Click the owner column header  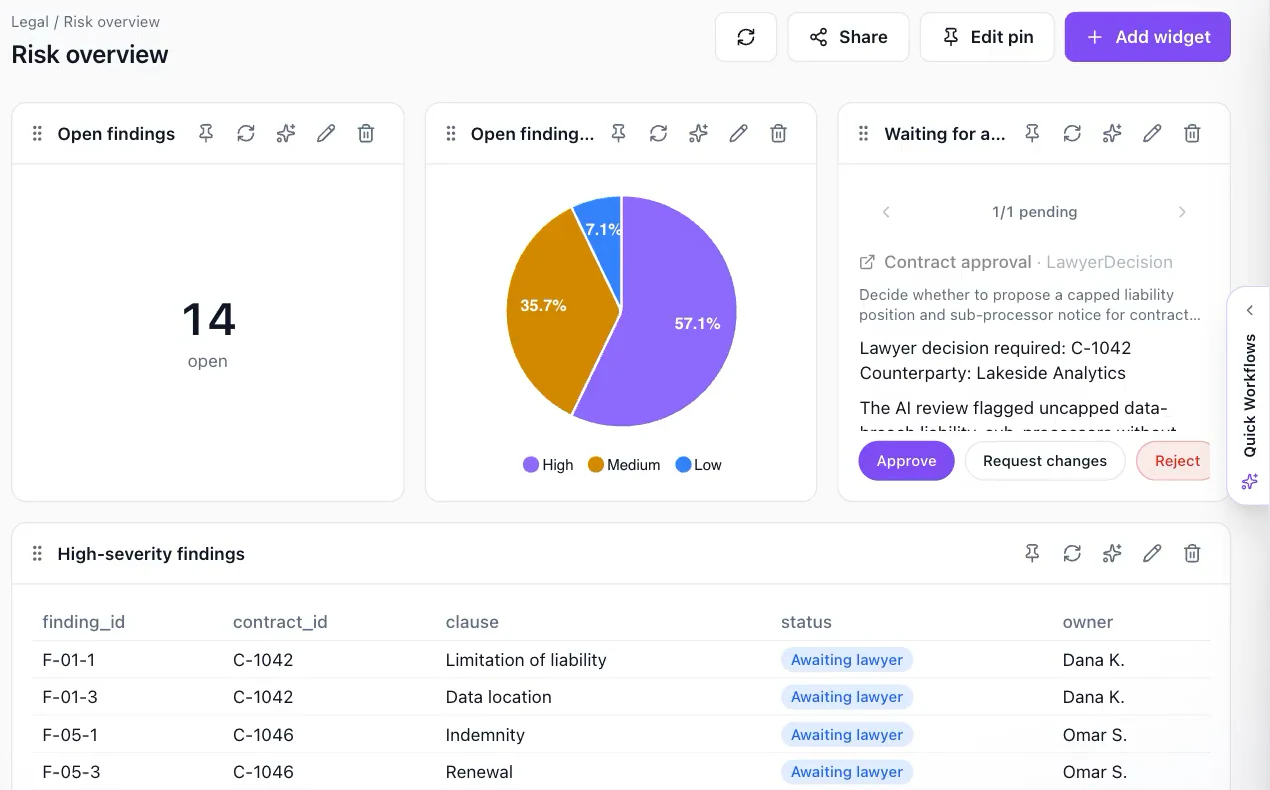(x=1088, y=622)
